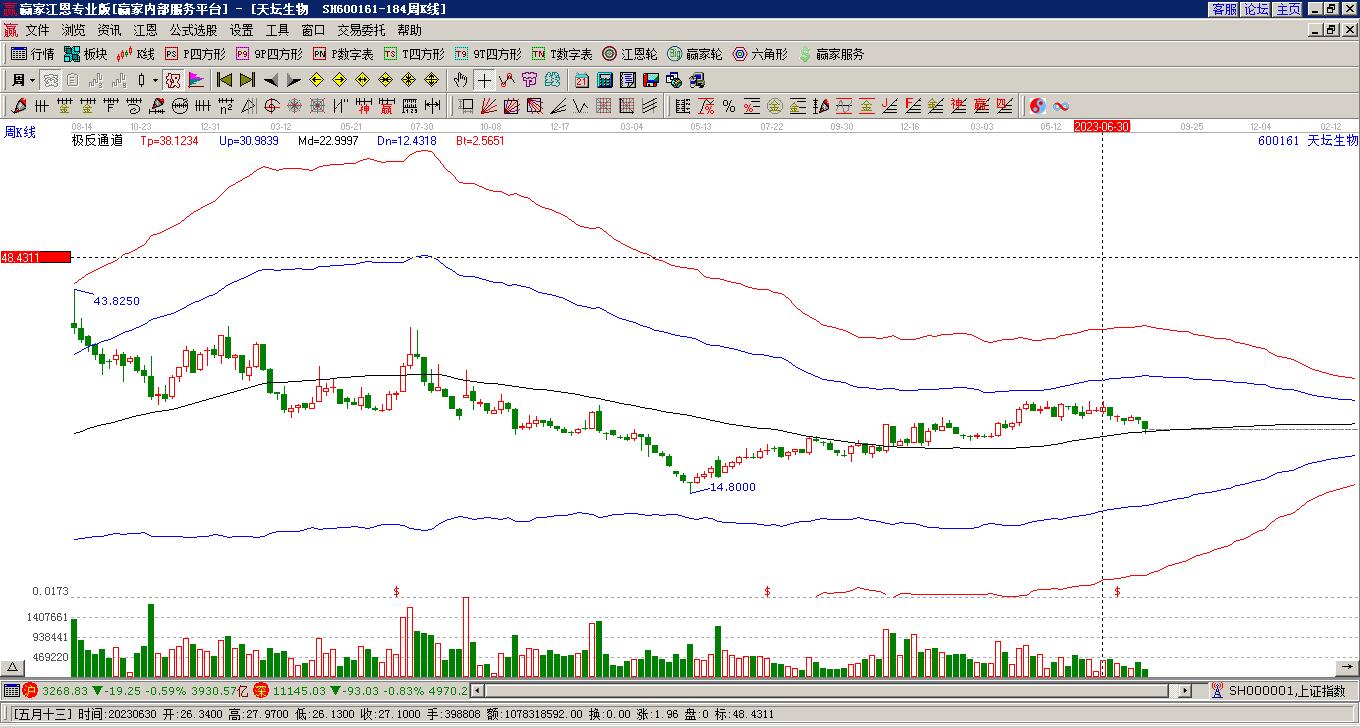Image resolution: width=1360 pixels, height=728 pixels.
Task: Select the zigzag wave line tool
Action: pos(581,106)
